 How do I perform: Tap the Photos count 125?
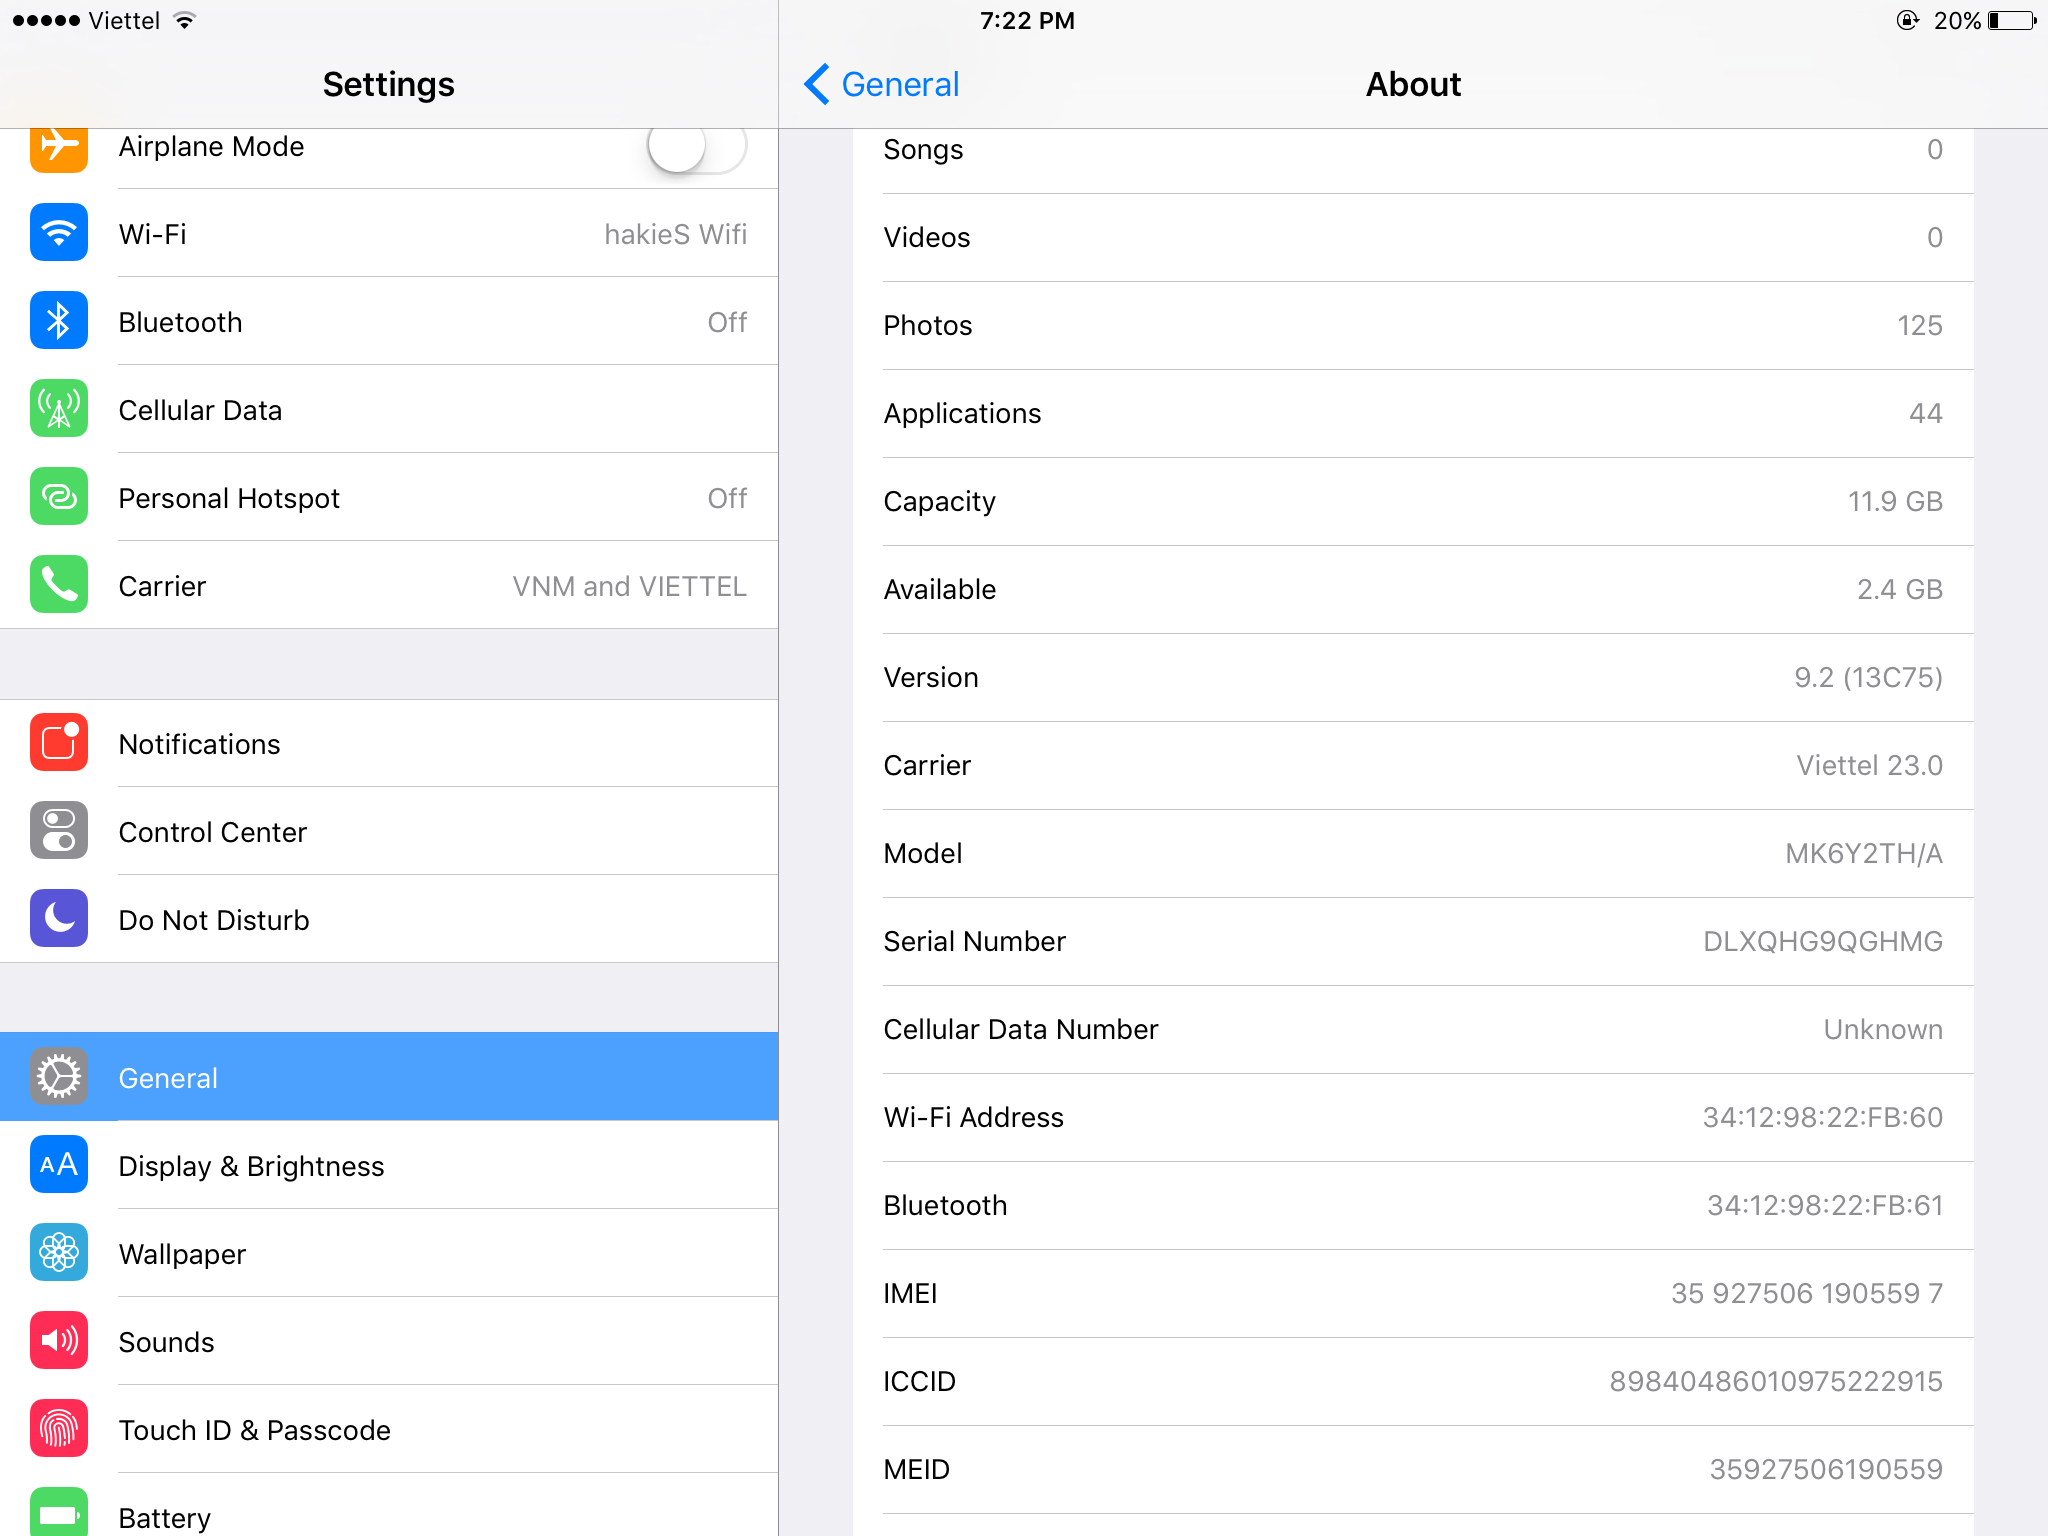[x=1919, y=326]
